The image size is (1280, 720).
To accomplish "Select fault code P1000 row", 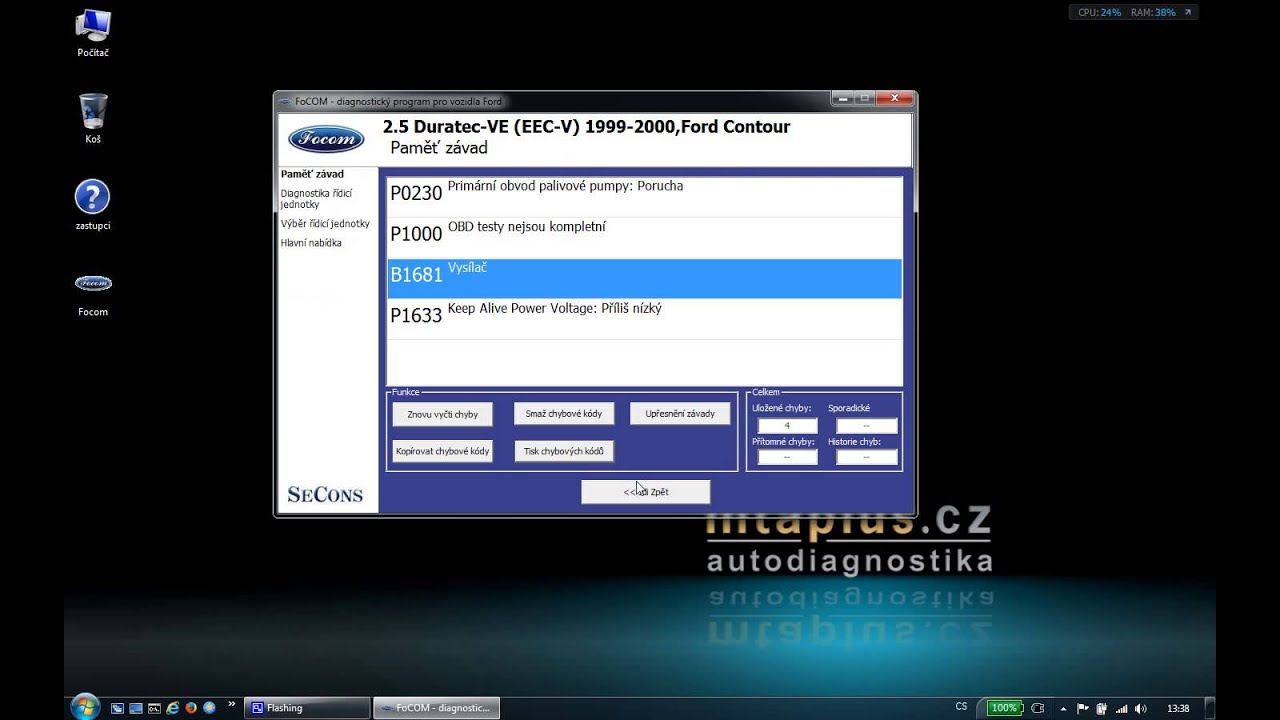I will [x=644, y=238].
